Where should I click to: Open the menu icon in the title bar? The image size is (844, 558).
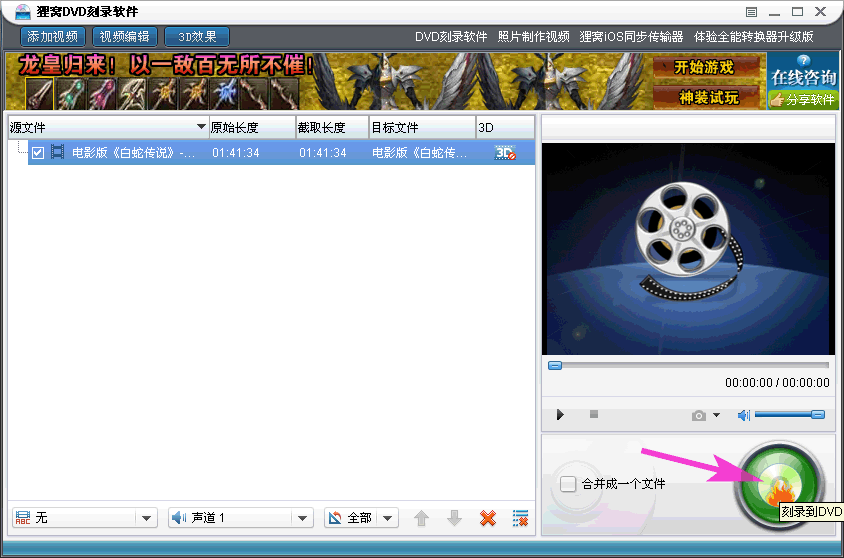click(x=751, y=12)
